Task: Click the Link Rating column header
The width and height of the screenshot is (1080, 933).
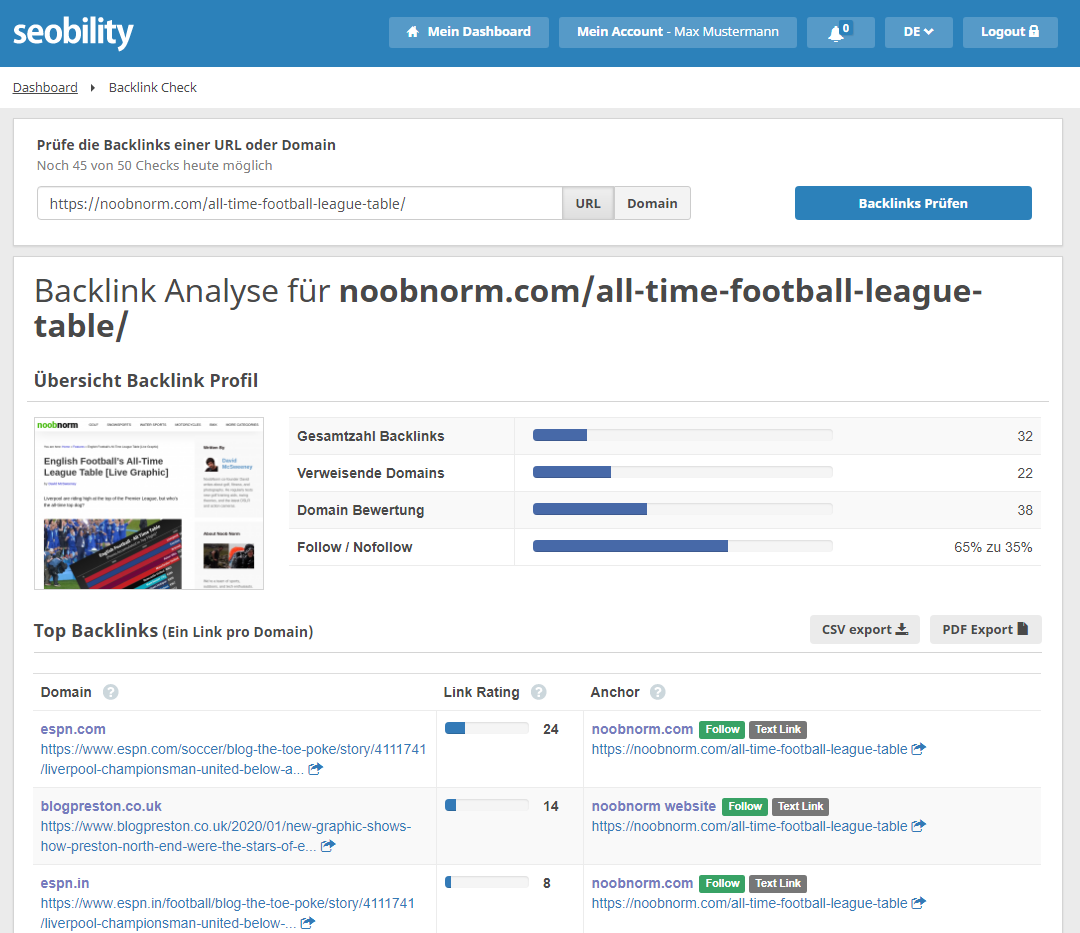Action: [x=481, y=692]
